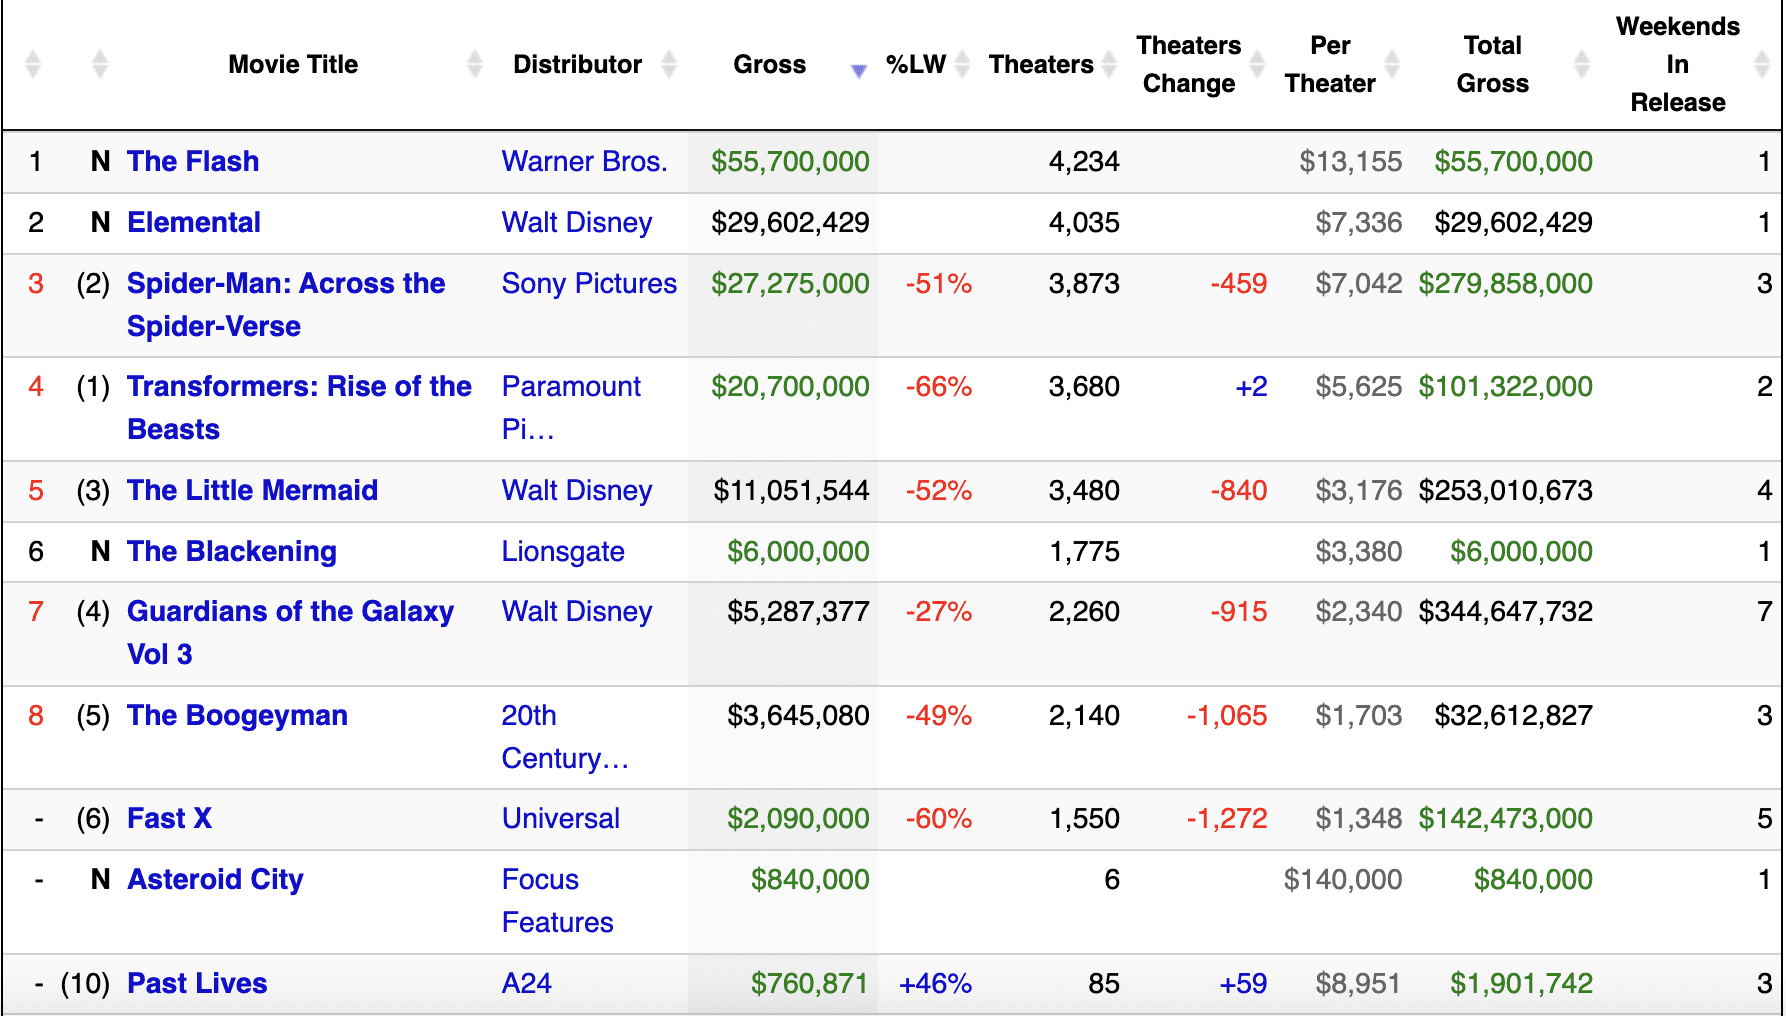Select Spider-Man weekend gross $27,275,000

pos(790,283)
